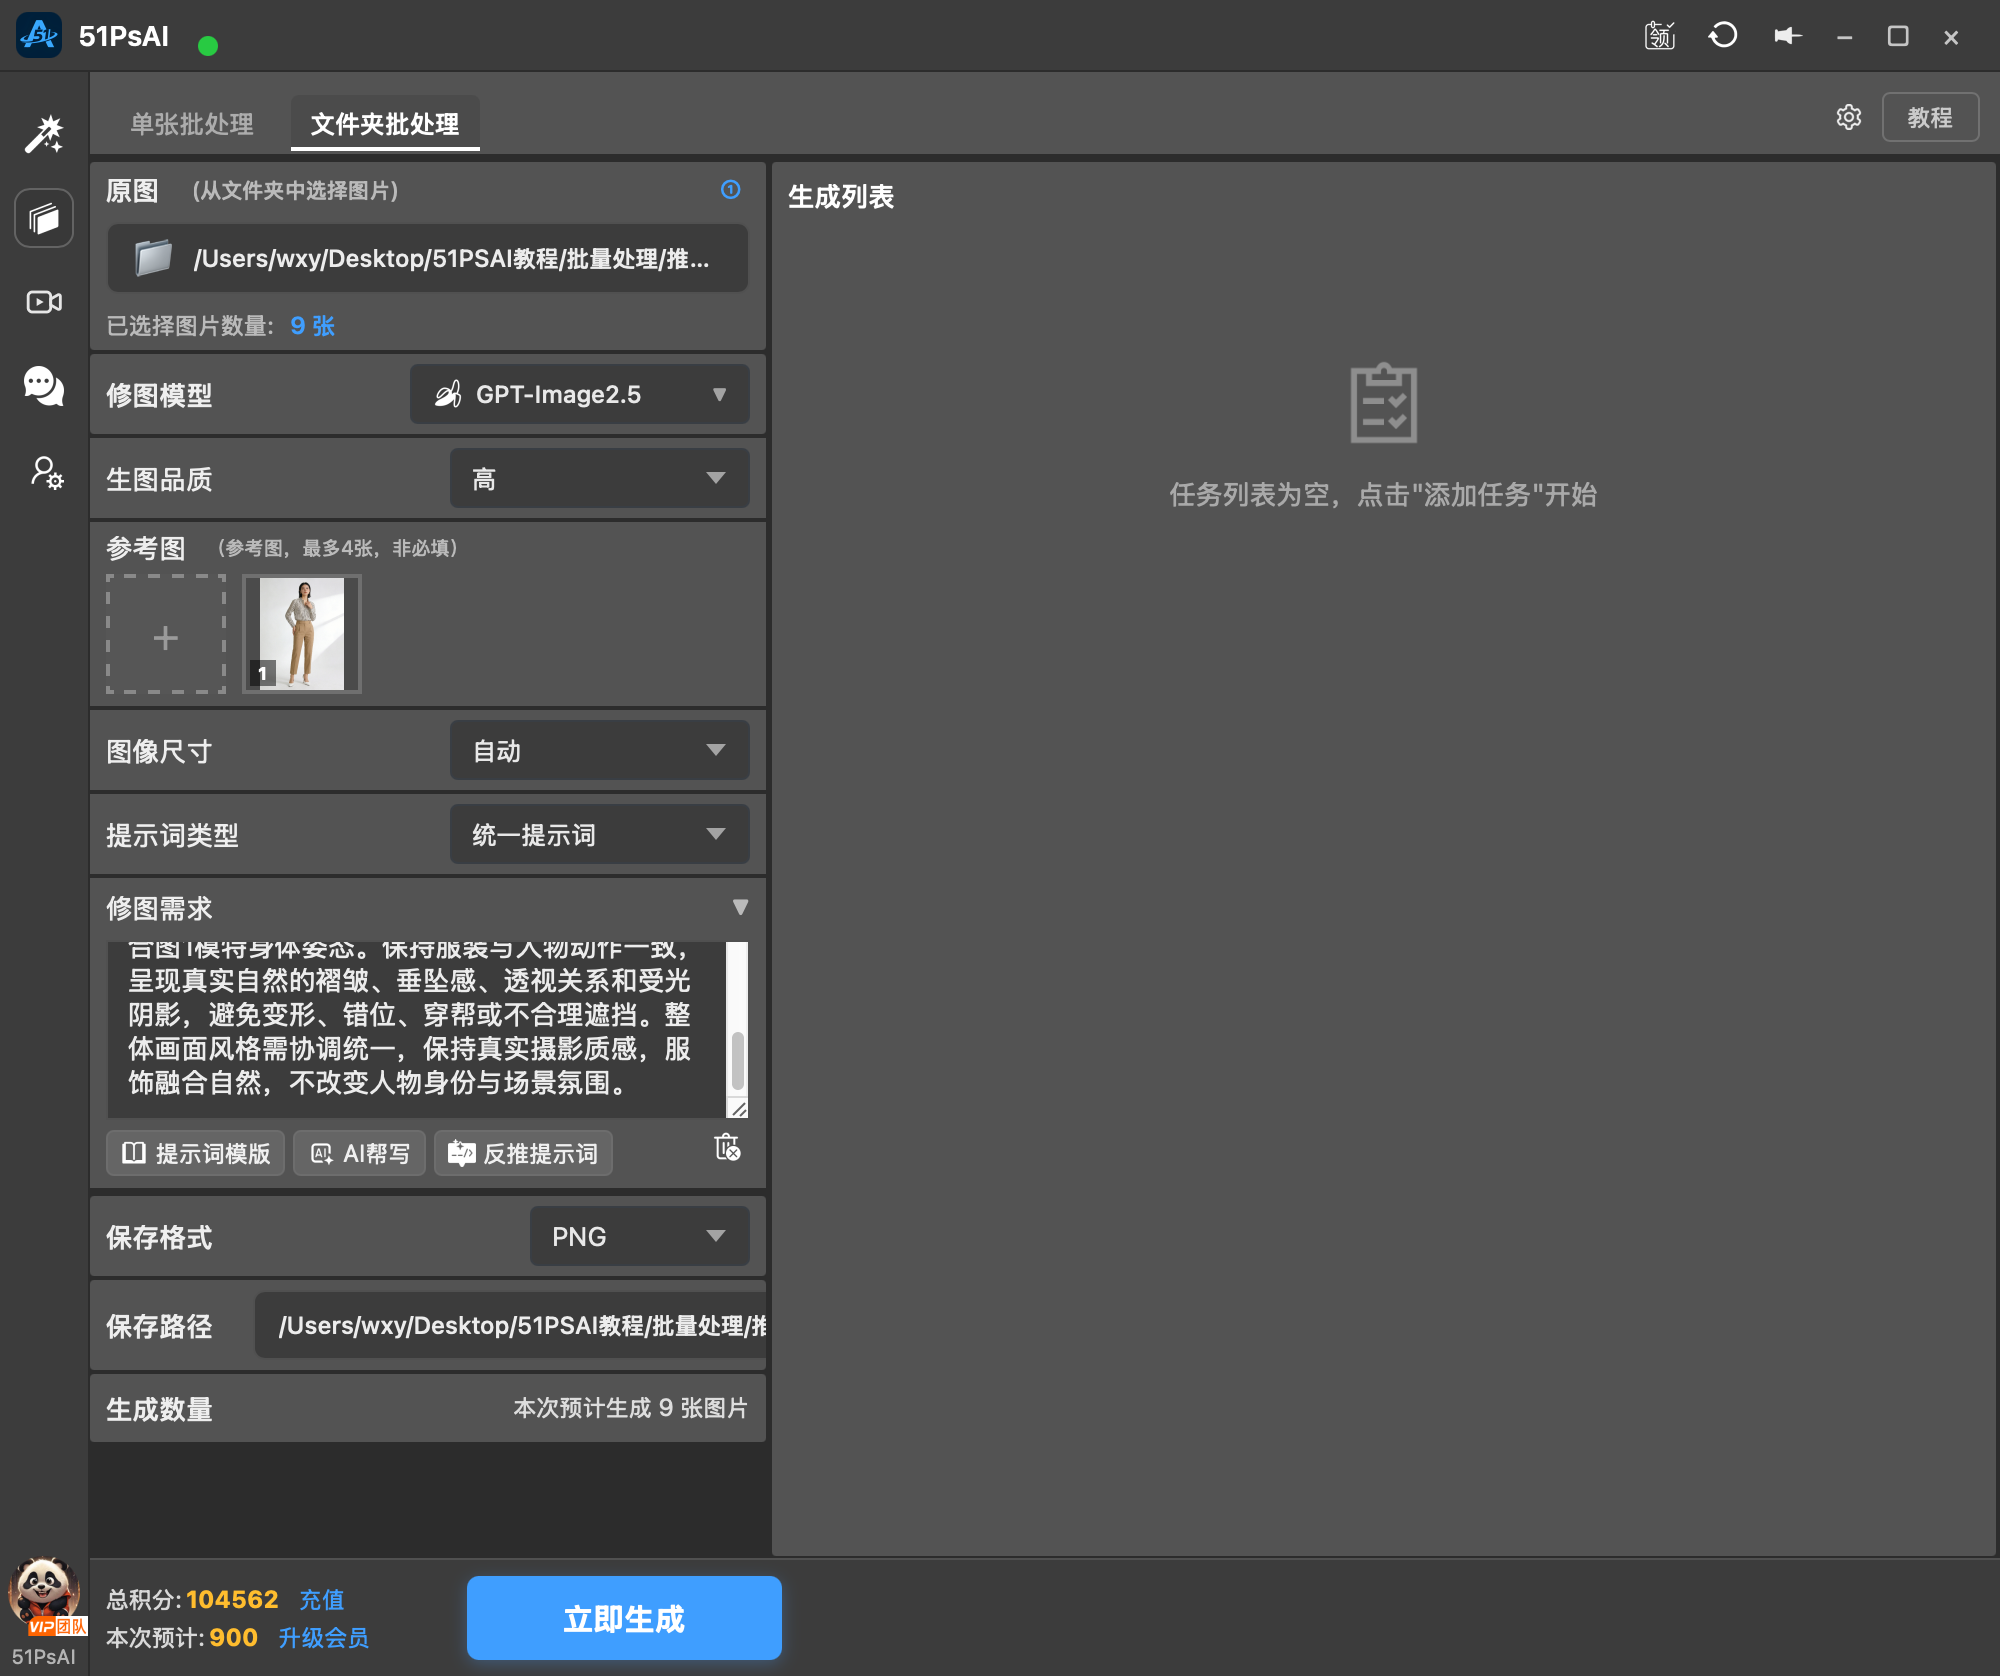This screenshot has height=1676, width=2000.
Task: Open the magic wand retouch tool
Action: [x=44, y=134]
